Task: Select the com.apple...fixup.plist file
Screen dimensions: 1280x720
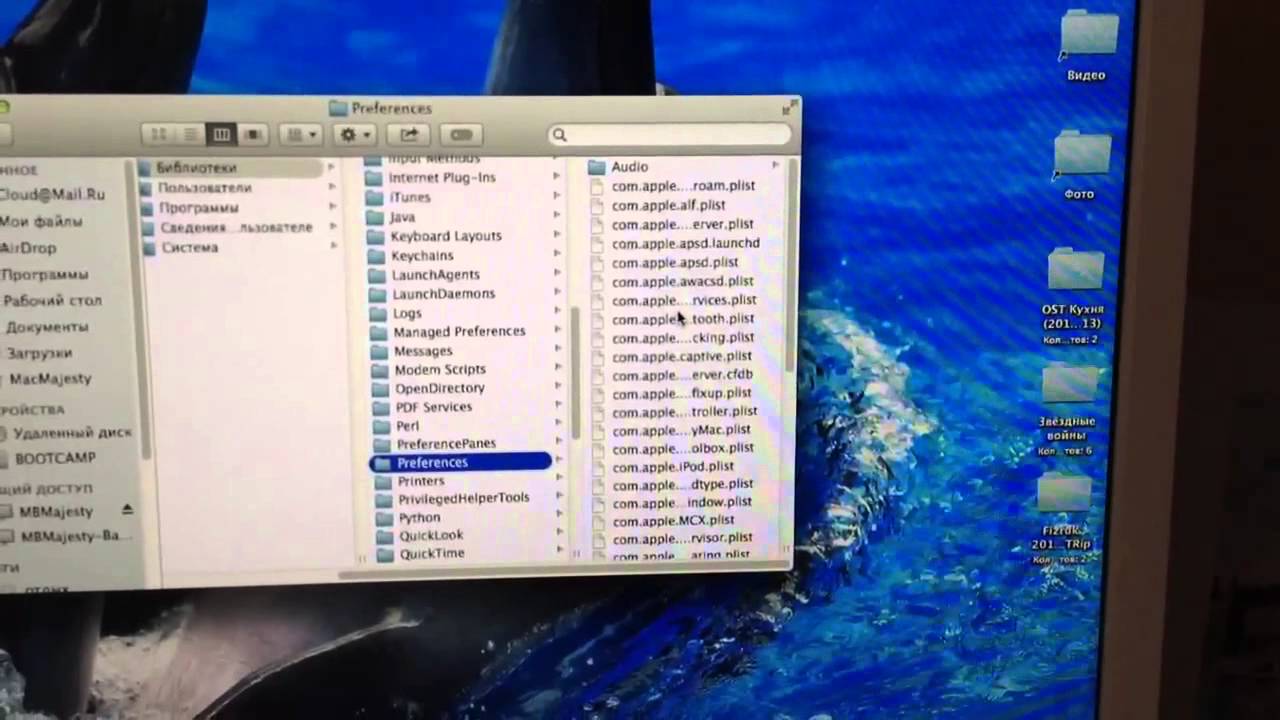Action: pos(684,393)
